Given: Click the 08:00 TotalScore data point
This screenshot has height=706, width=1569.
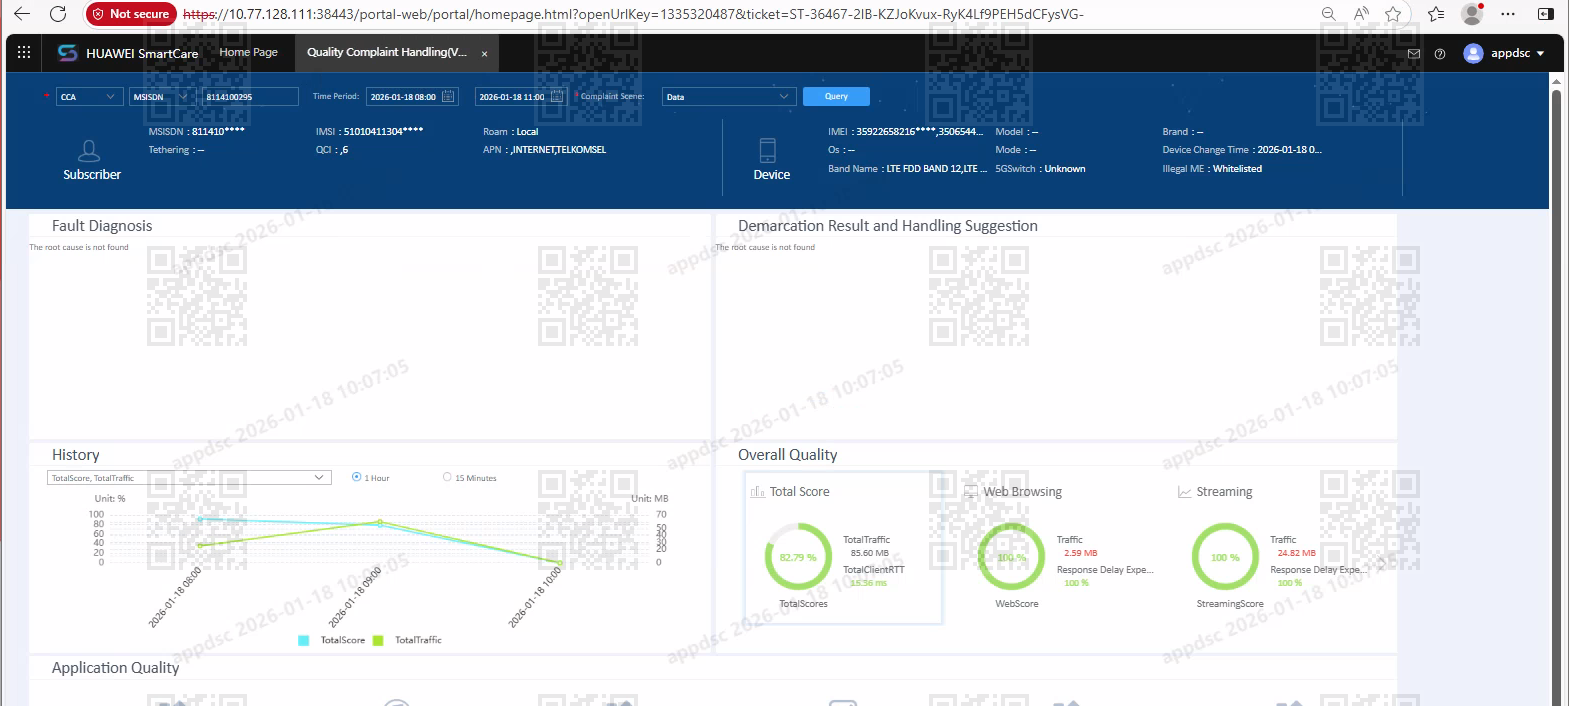Looking at the screenshot, I should [200, 519].
